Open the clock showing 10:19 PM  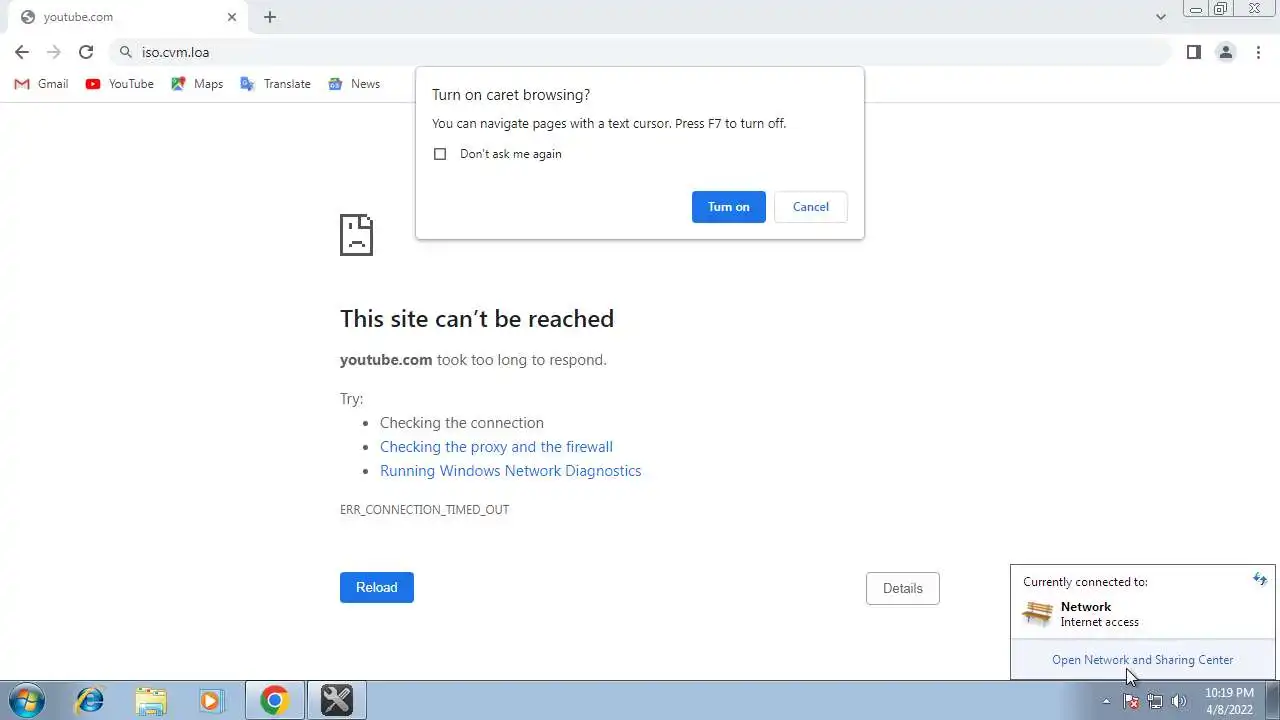1229,701
